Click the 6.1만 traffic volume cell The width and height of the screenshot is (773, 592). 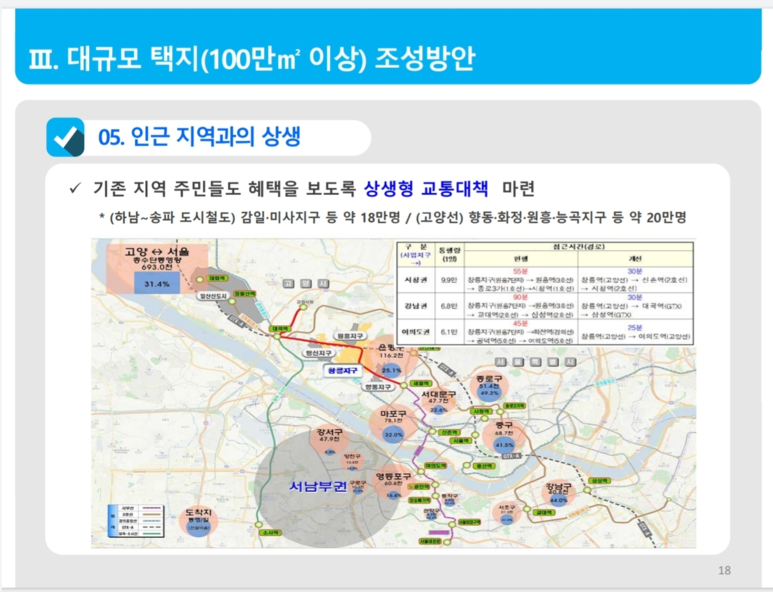click(449, 332)
